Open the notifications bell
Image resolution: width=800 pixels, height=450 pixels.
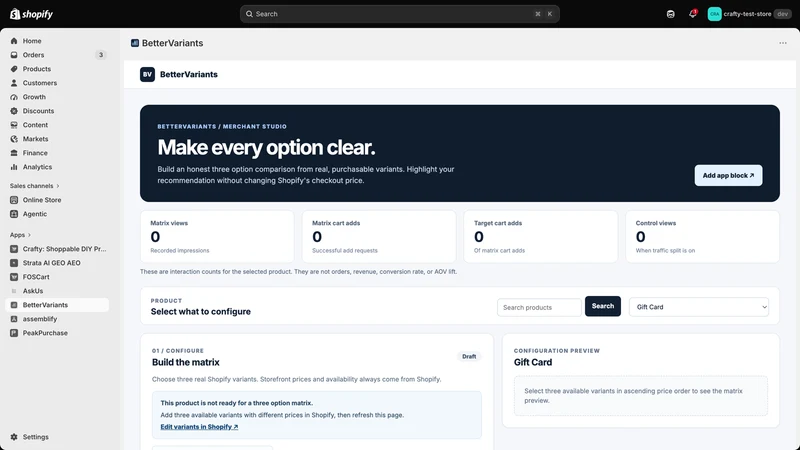pos(692,14)
